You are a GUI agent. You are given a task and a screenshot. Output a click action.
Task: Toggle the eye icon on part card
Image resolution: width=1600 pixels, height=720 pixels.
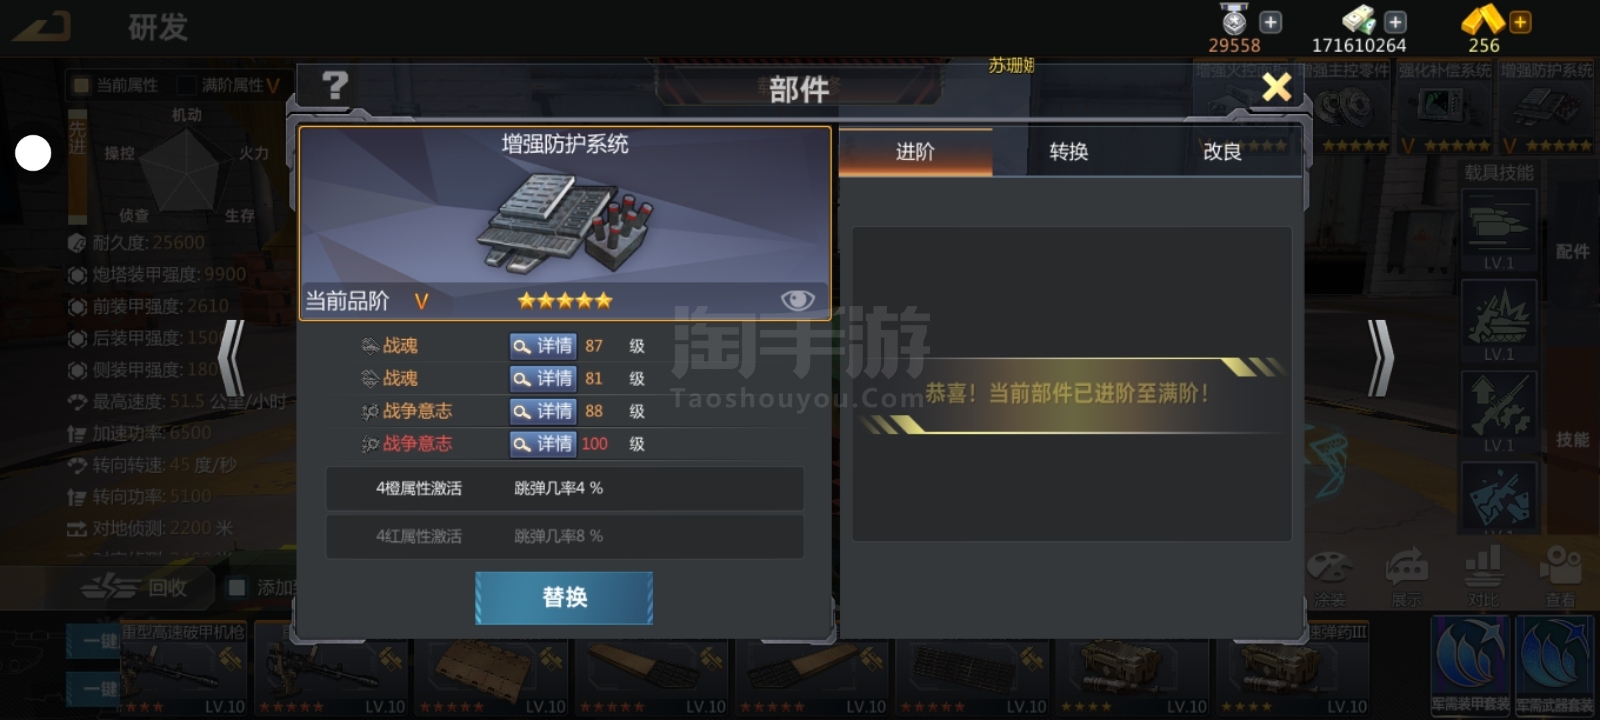pyautogui.click(x=797, y=300)
